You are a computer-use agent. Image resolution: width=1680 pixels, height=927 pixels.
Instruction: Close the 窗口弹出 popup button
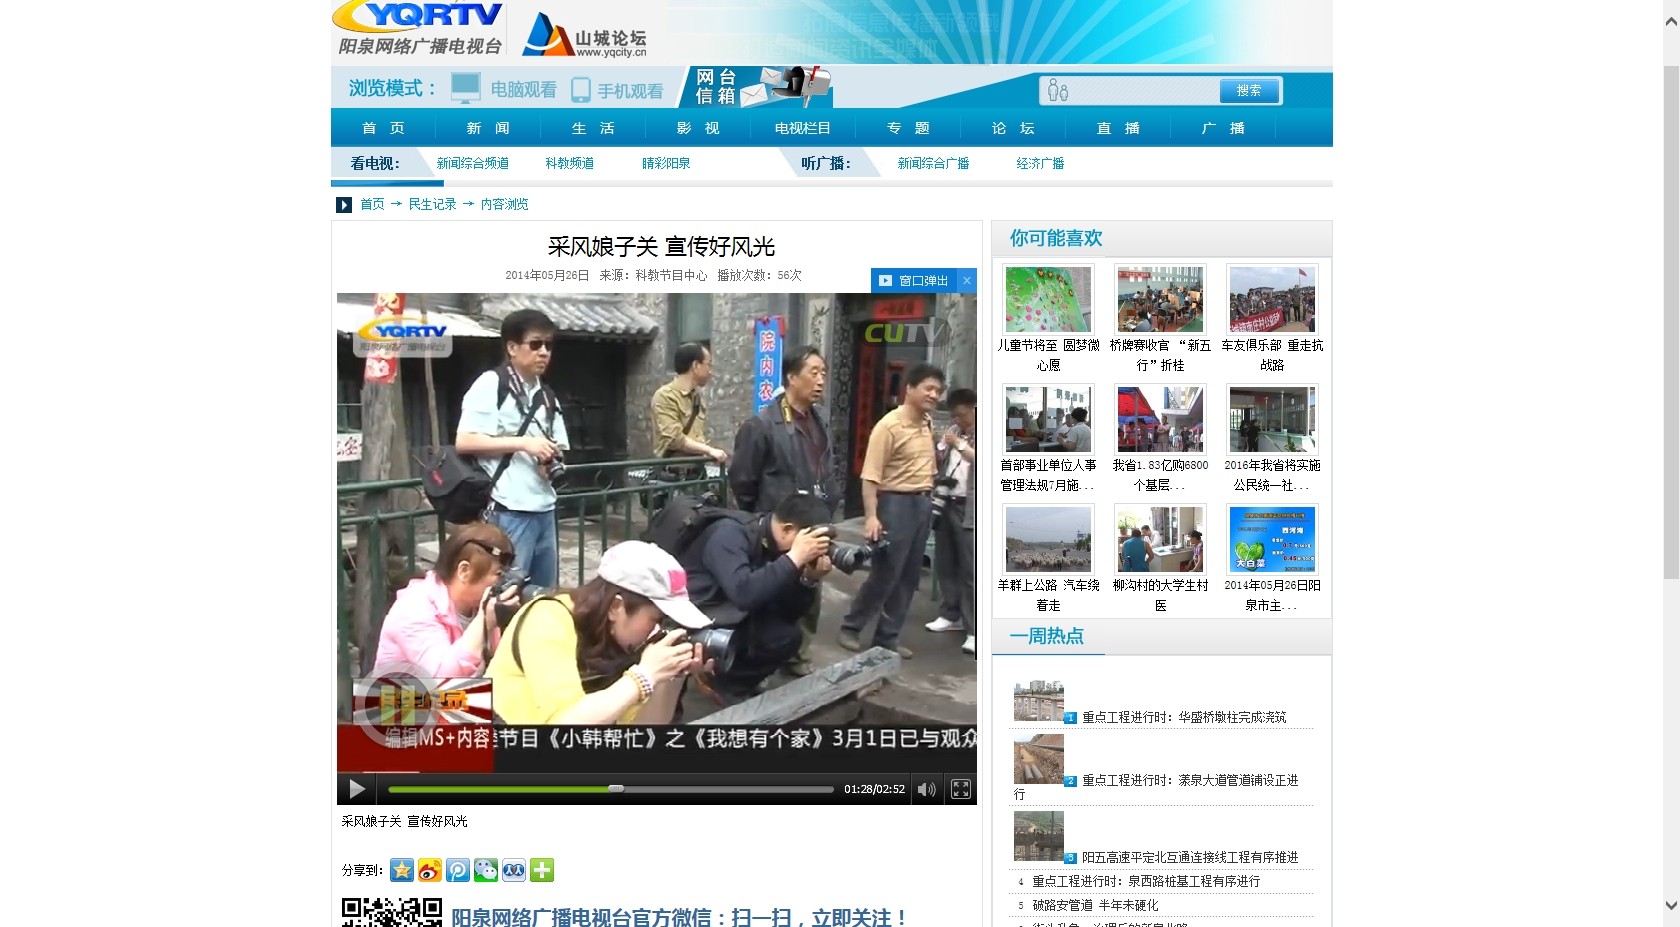click(967, 281)
